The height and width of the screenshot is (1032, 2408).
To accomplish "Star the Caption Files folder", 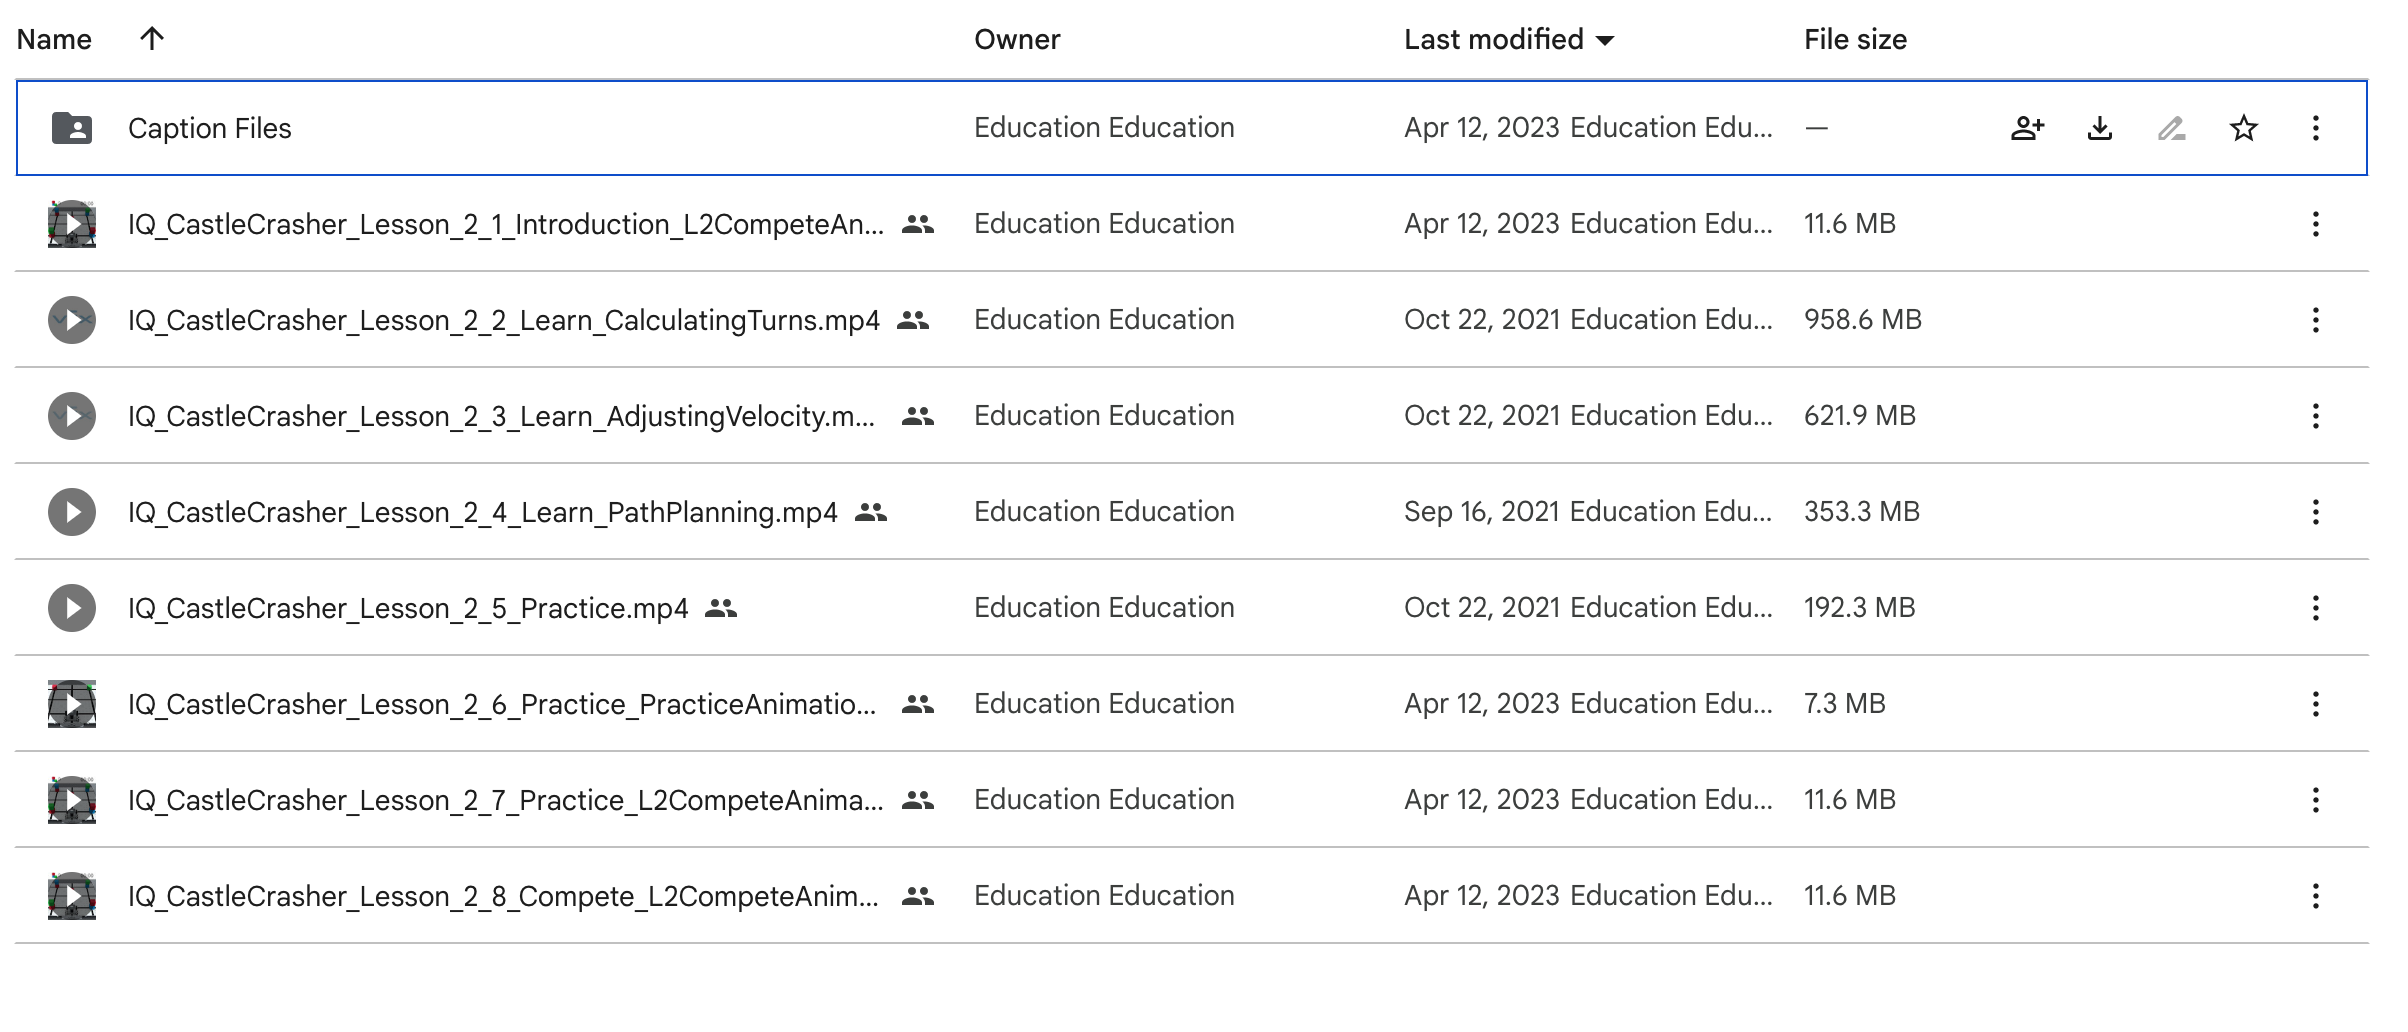I will point(2244,128).
